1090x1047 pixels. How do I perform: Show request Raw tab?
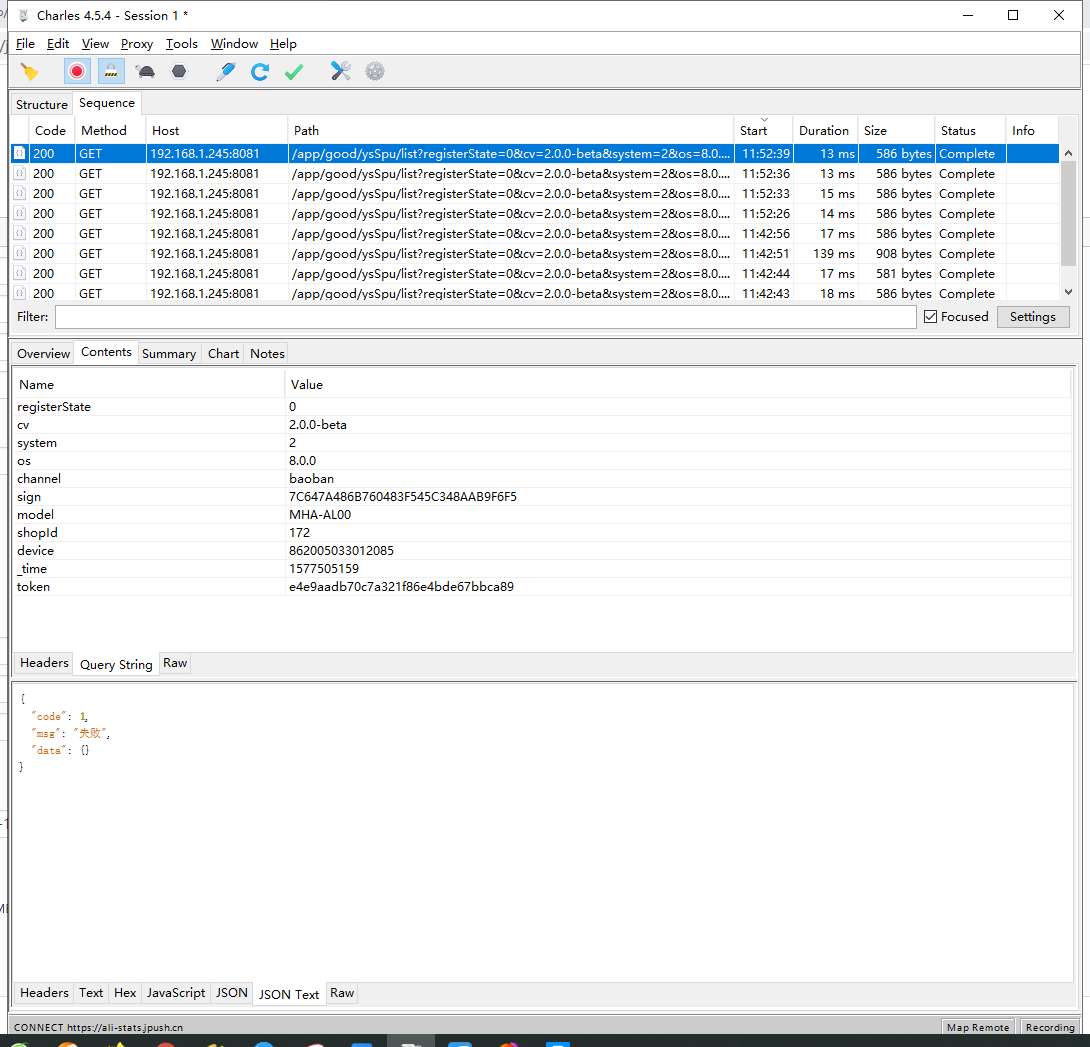[x=175, y=663]
